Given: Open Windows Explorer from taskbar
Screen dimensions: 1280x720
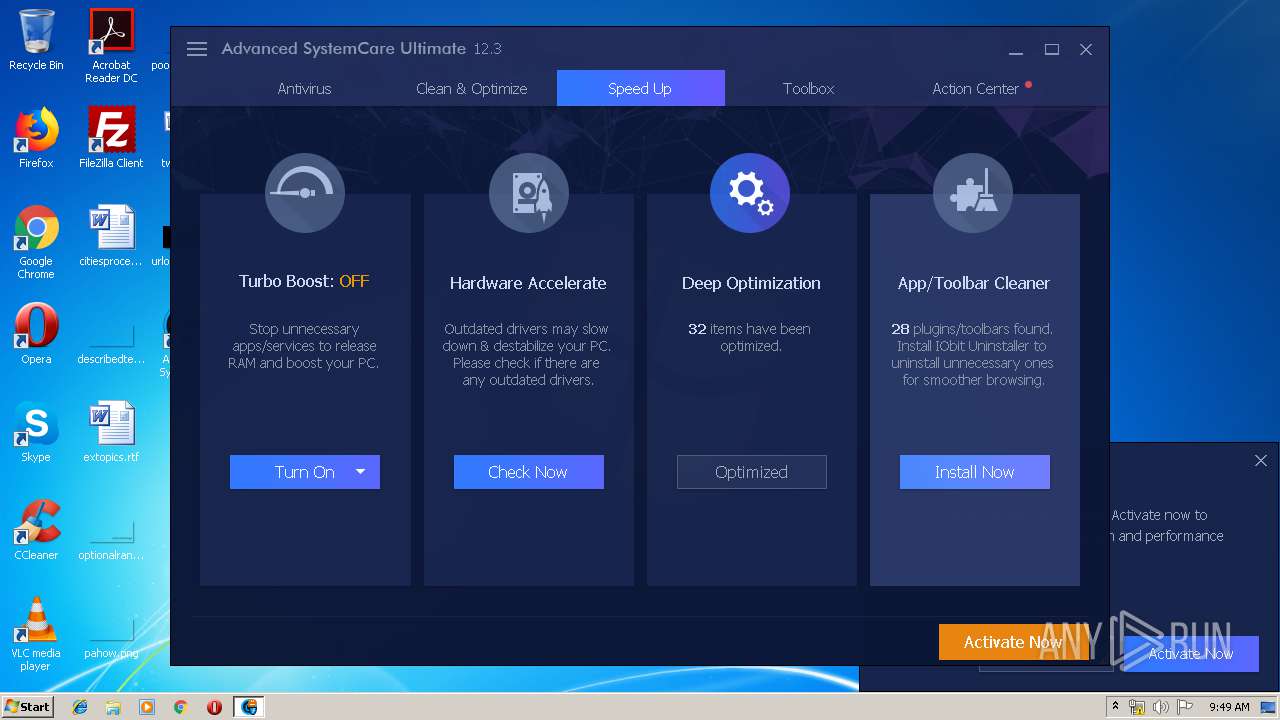Looking at the screenshot, I should coord(113,707).
